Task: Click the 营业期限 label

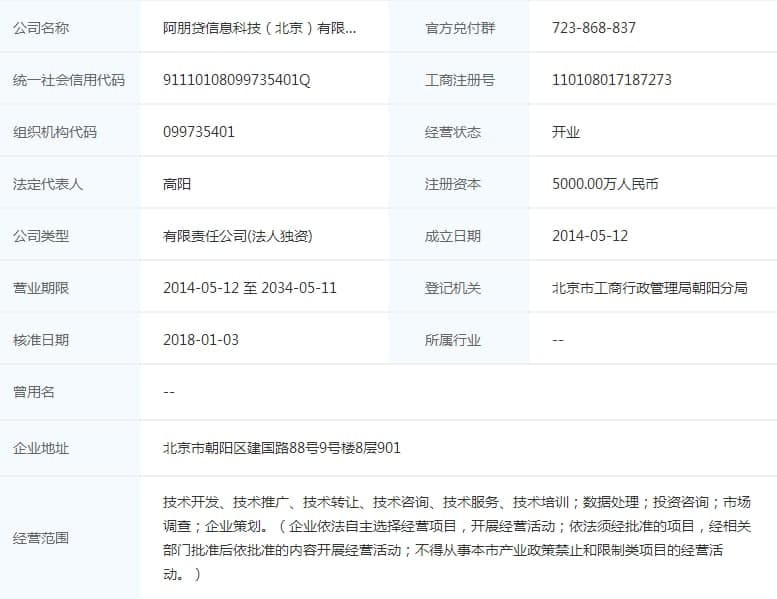Action: point(41,288)
